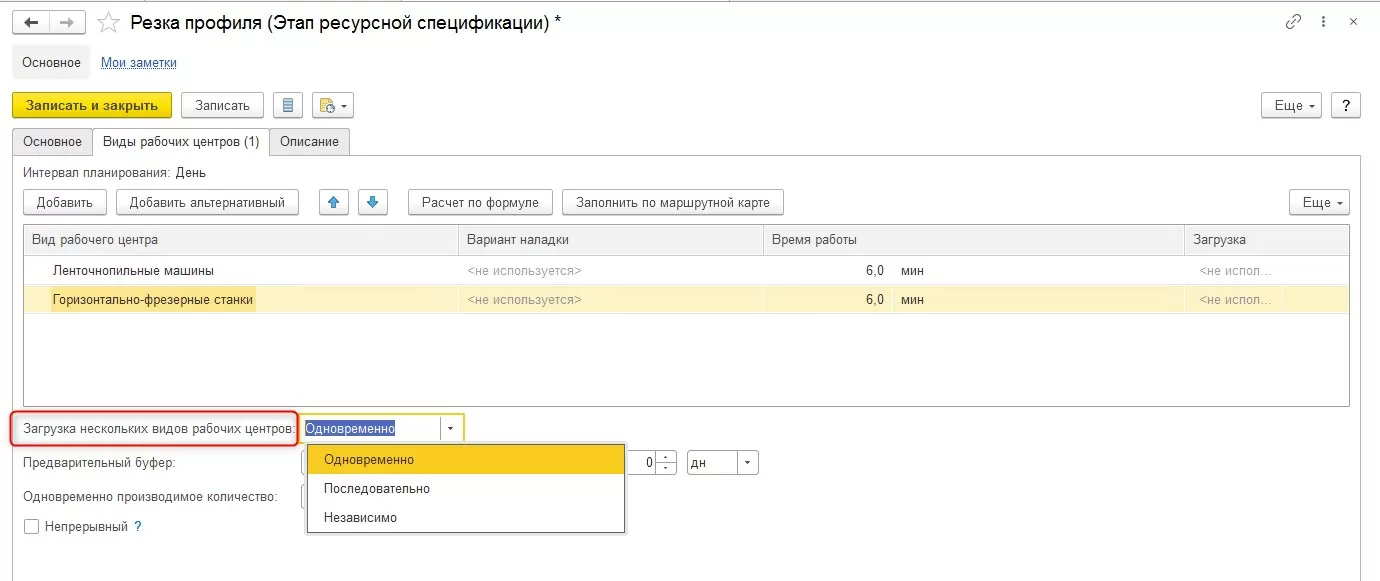1380x581 pixels.
Task: Open the three-dot window menu
Action: click(1325, 21)
